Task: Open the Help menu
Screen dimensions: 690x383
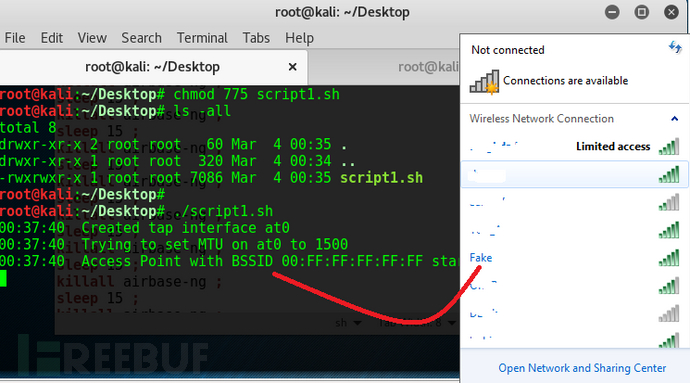Action: (x=299, y=38)
